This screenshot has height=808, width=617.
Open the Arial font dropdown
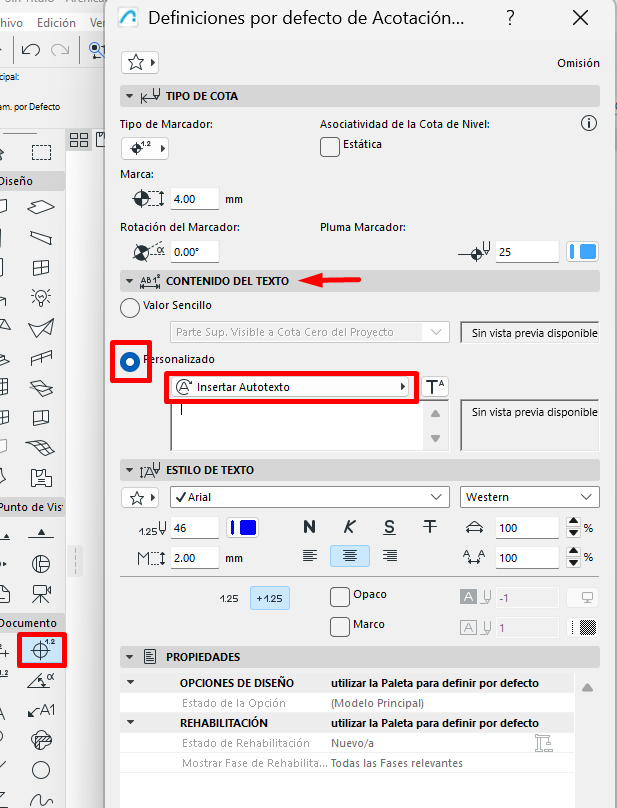(x=310, y=497)
